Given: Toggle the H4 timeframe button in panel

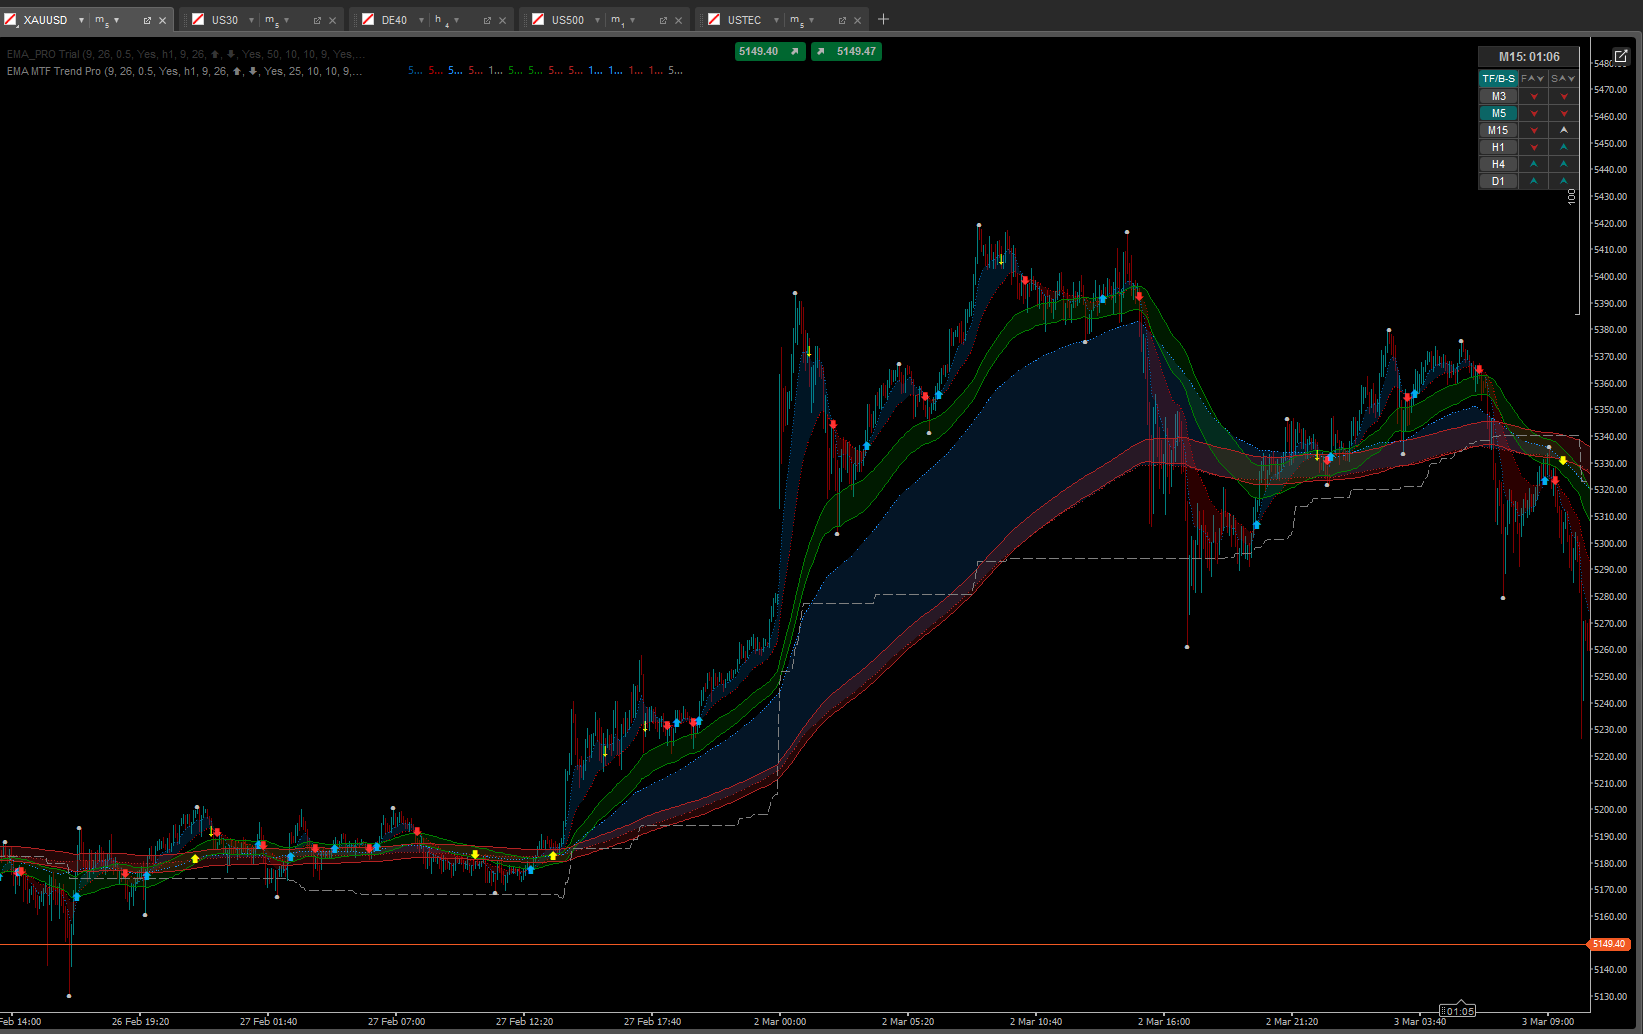Looking at the screenshot, I should point(1498,165).
